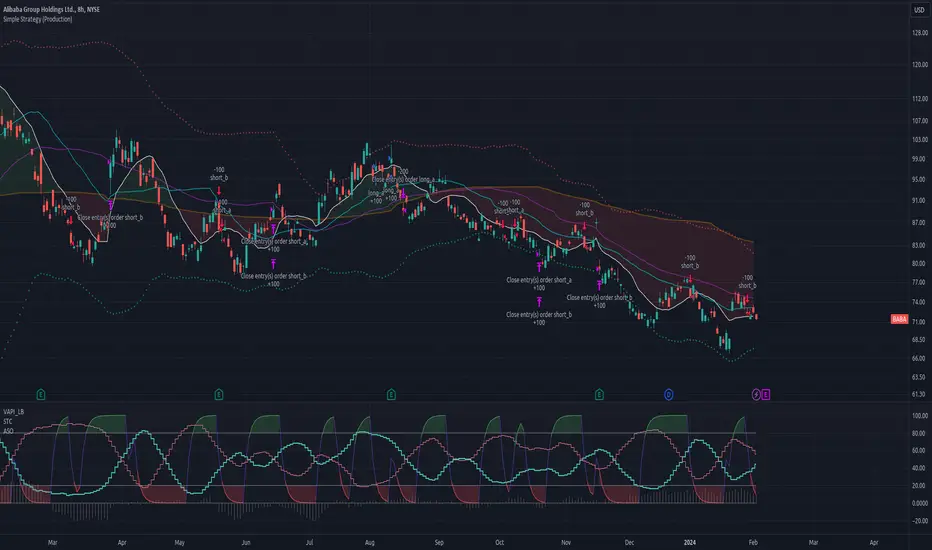
Task: Click the bold 2024 label on the time axis
Action: coord(689,542)
